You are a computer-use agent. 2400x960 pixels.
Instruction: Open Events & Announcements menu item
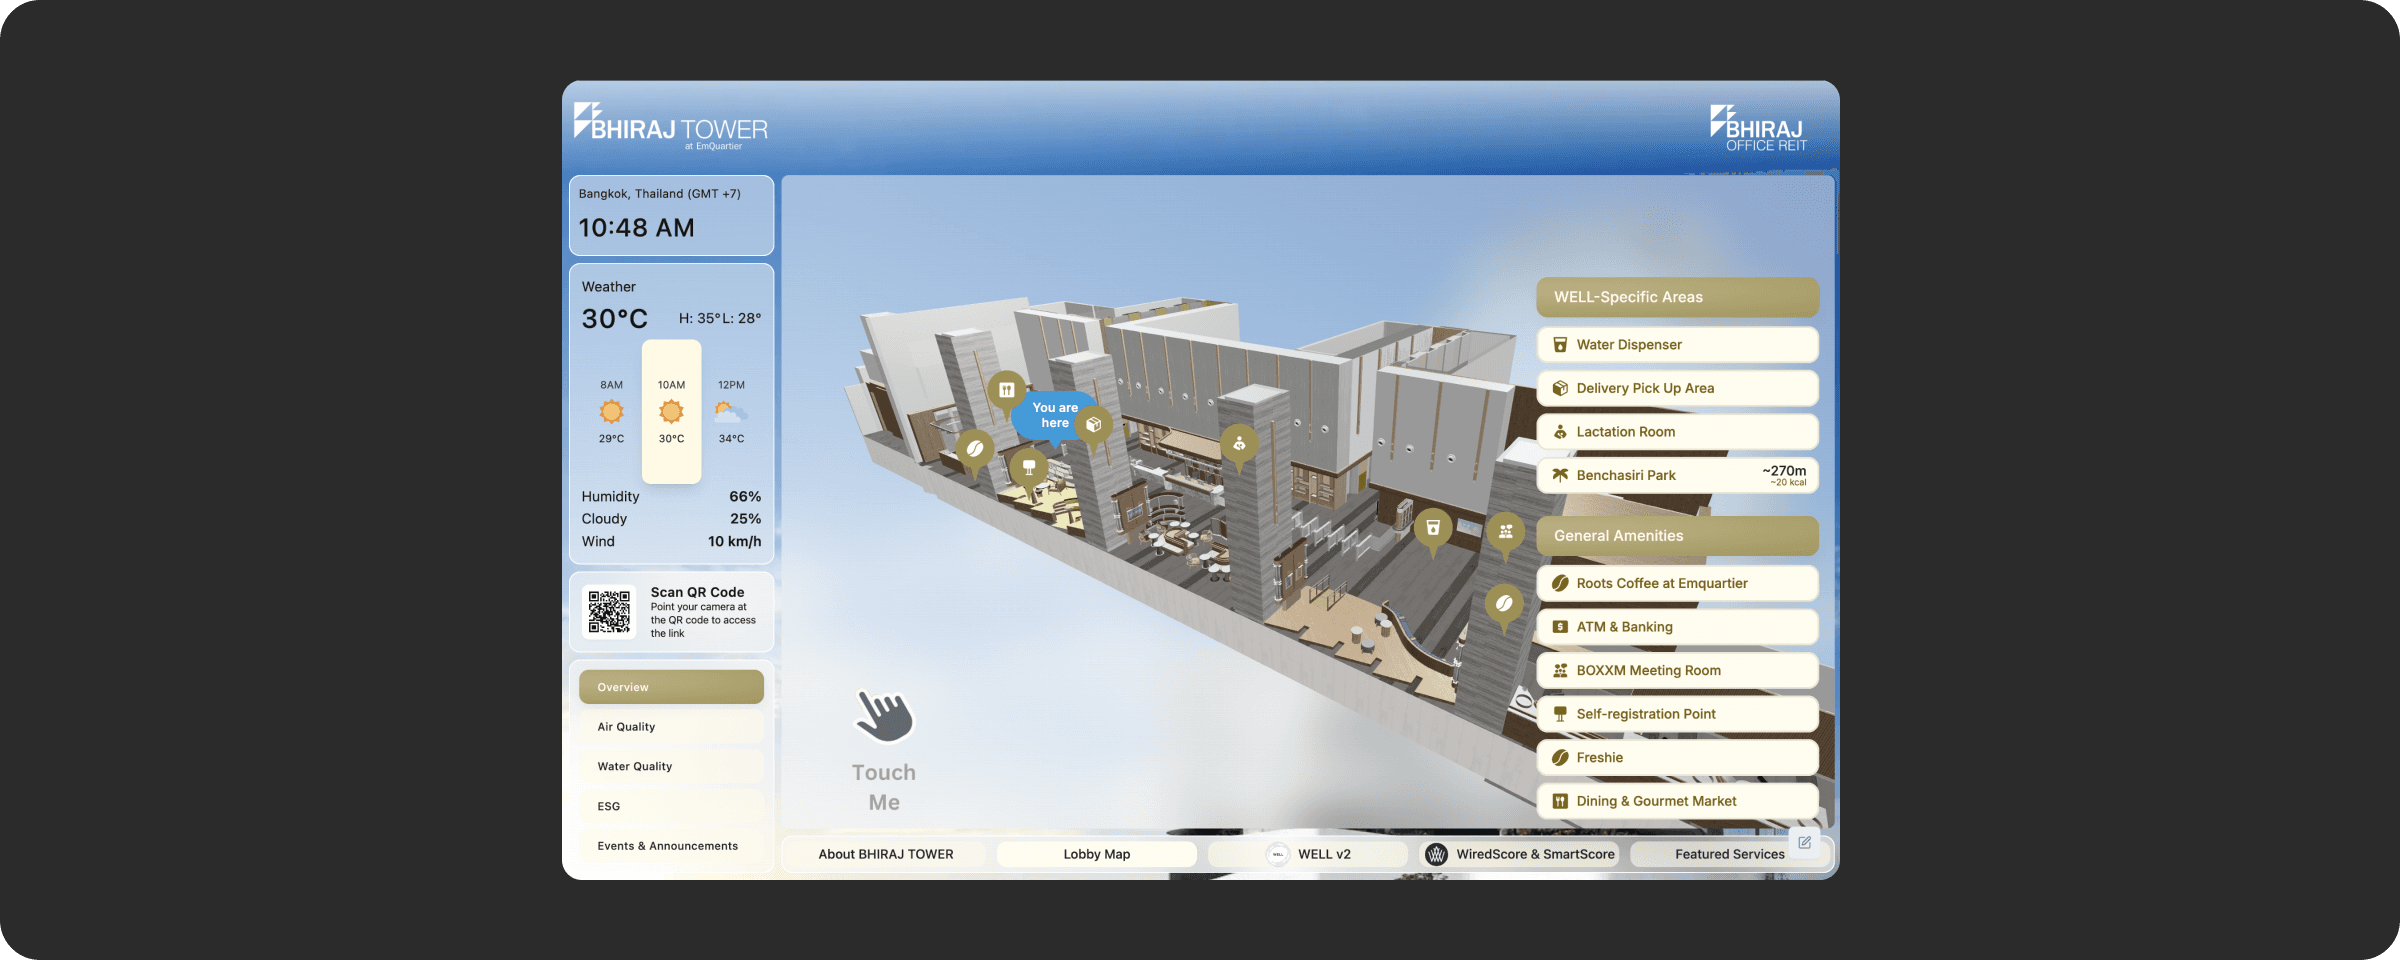(x=671, y=846)
